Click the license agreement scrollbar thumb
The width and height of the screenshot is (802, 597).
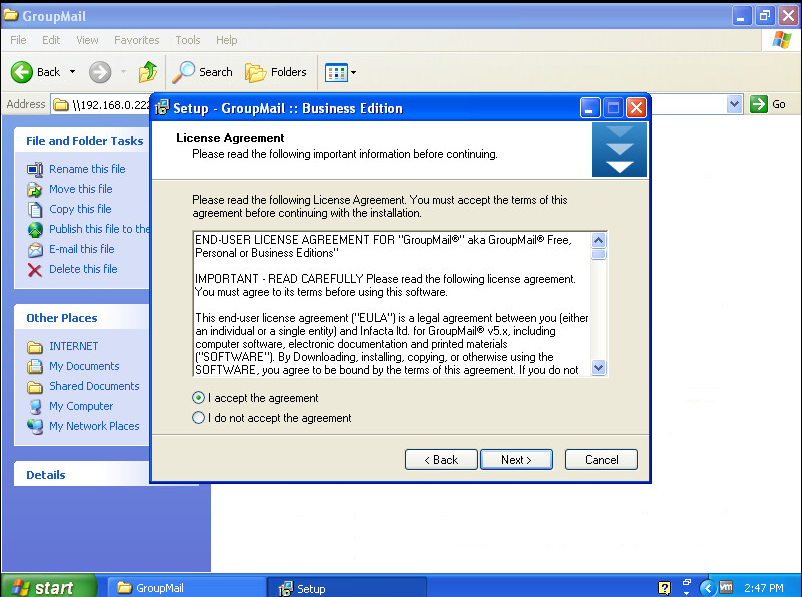click(x=598, y=254)
